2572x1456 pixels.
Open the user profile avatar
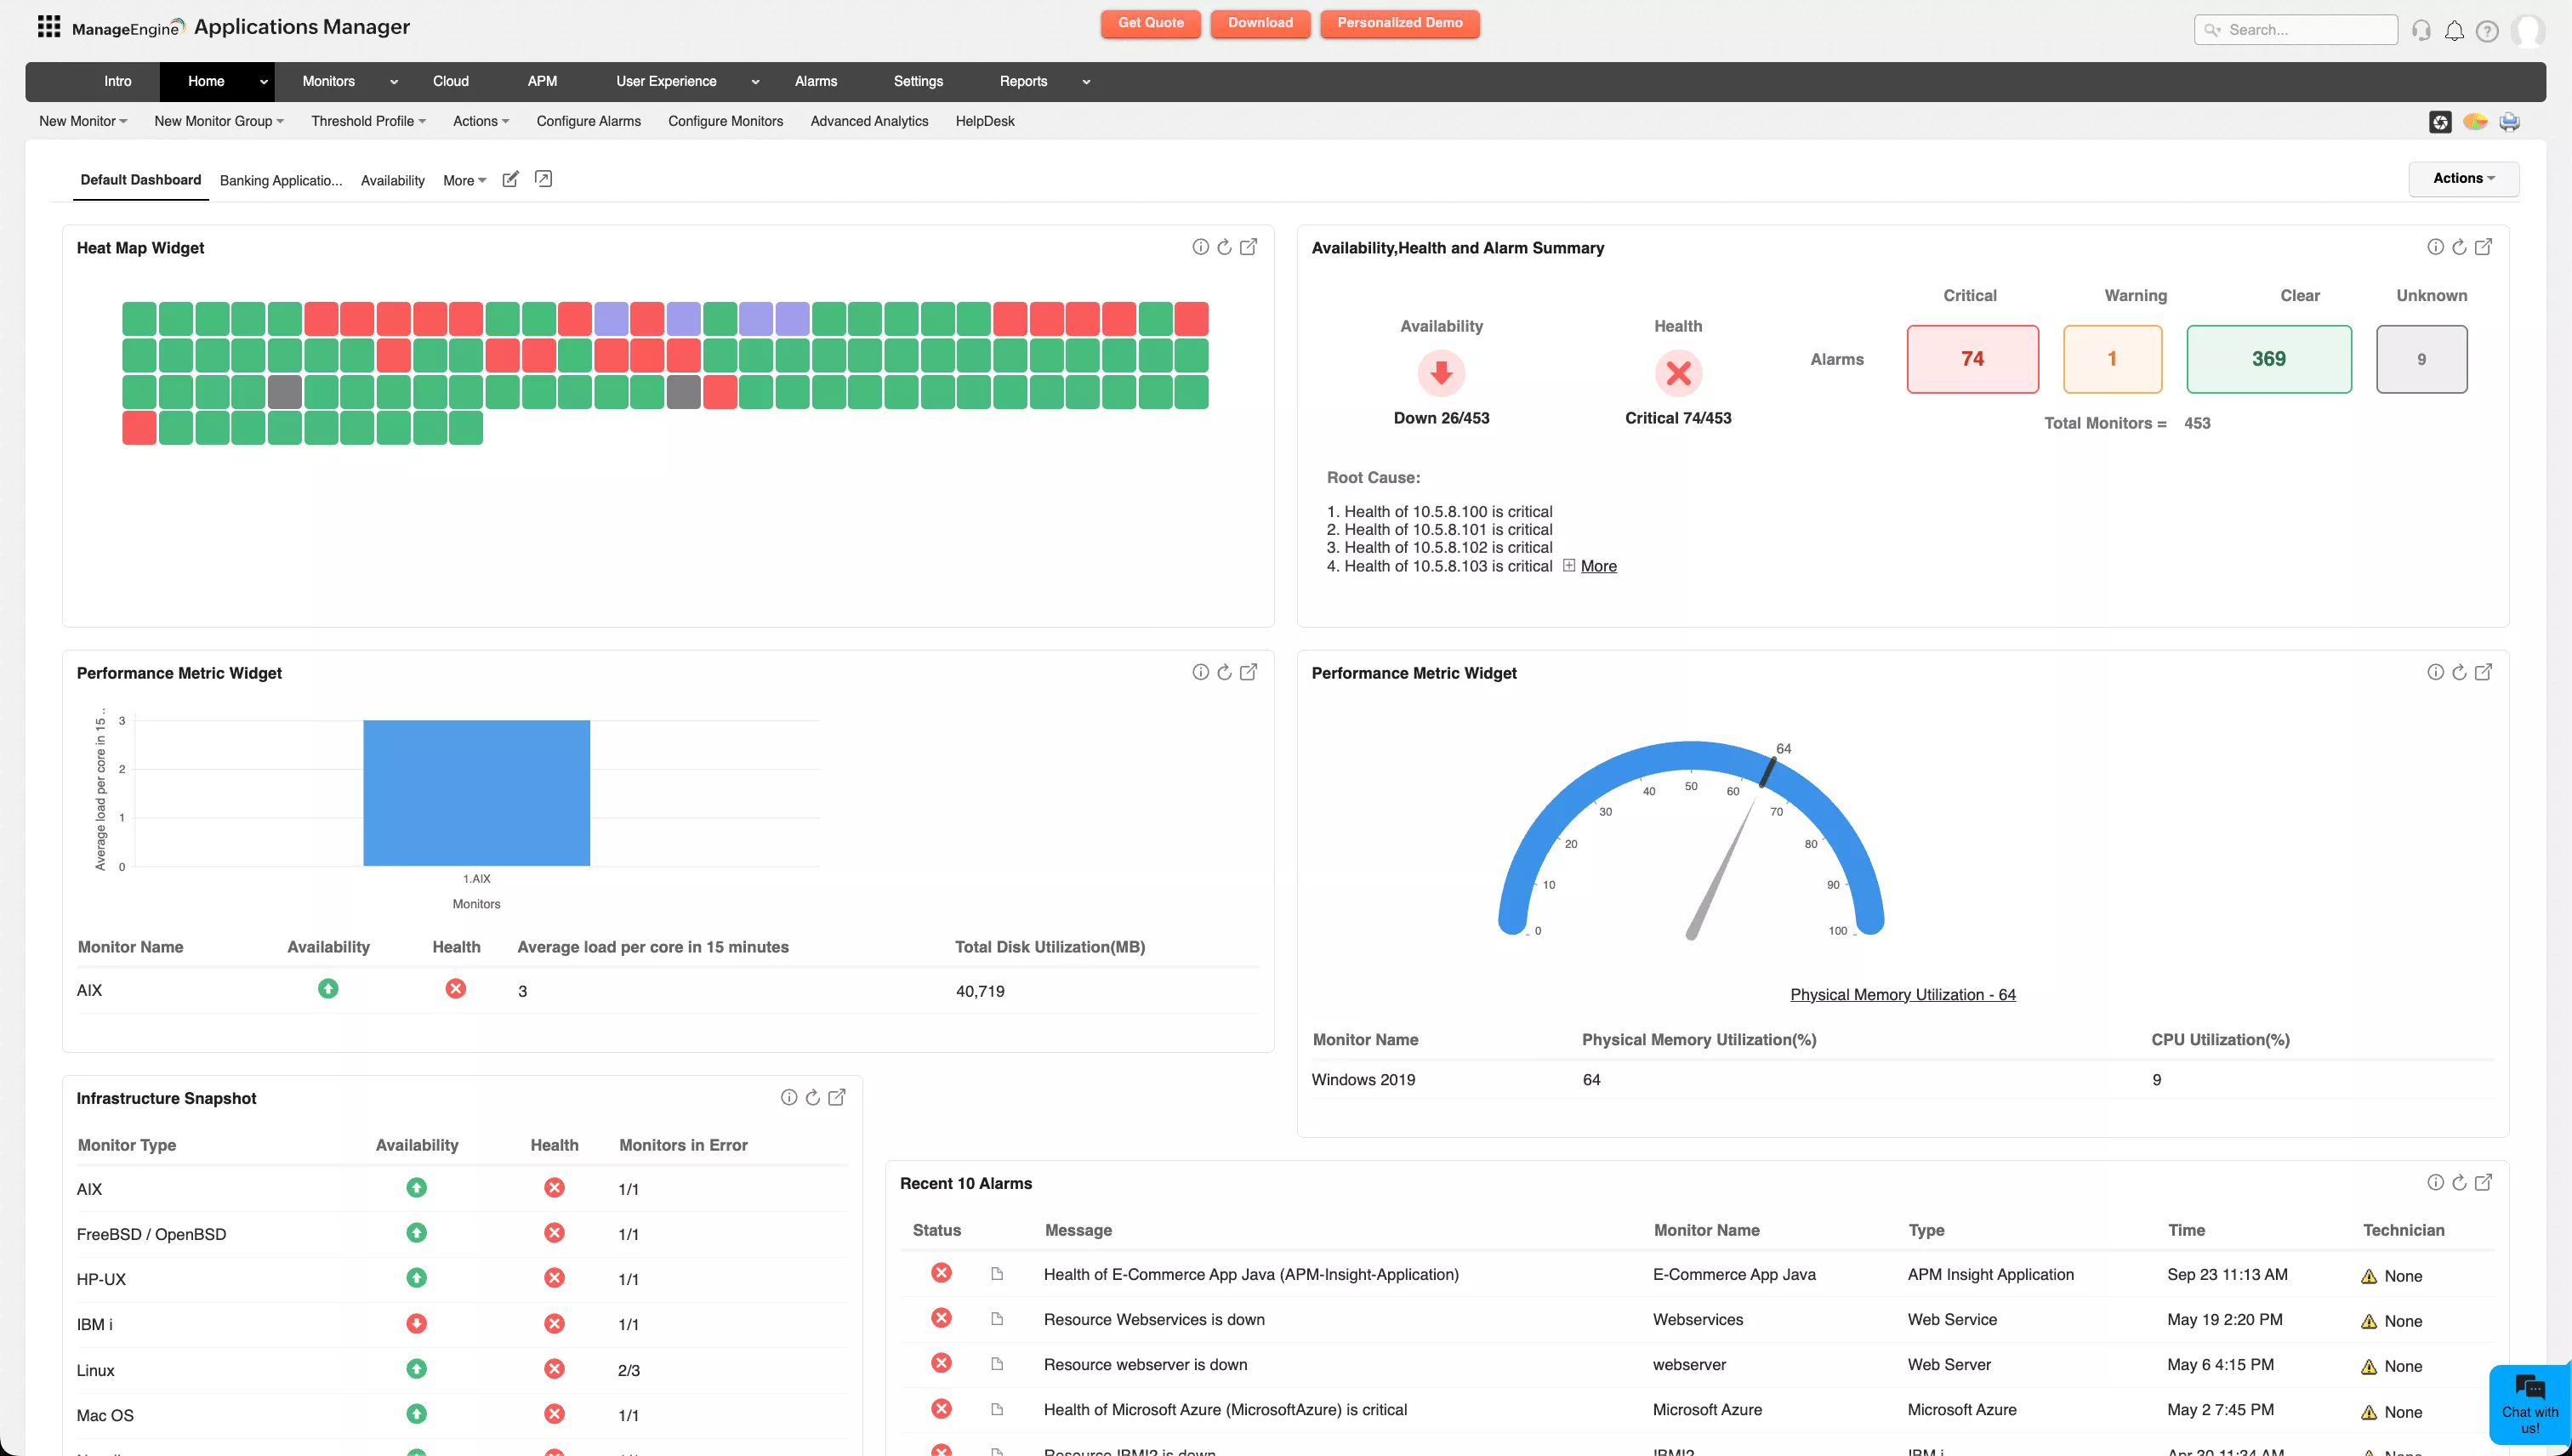point(2529,31)
